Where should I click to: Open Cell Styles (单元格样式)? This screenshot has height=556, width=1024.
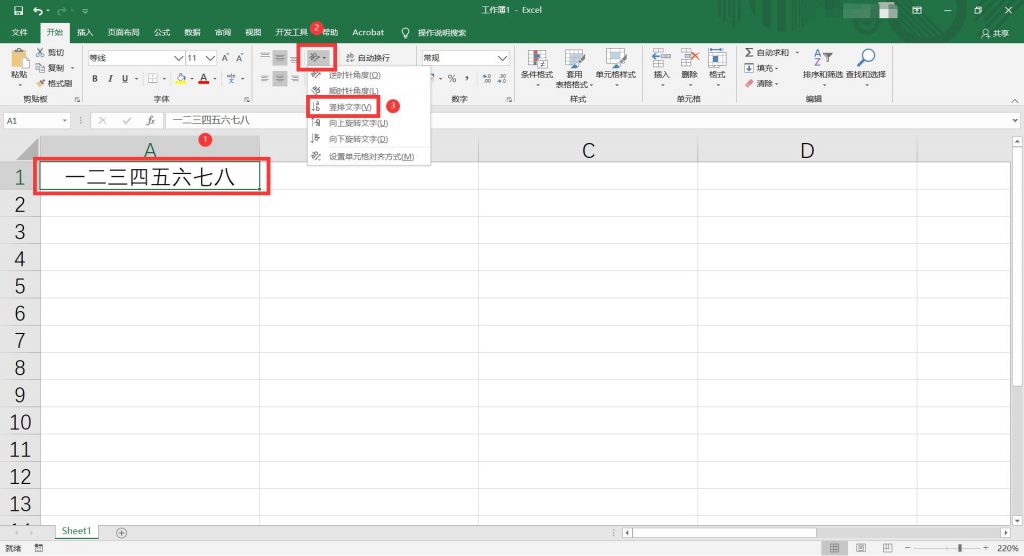615,68
